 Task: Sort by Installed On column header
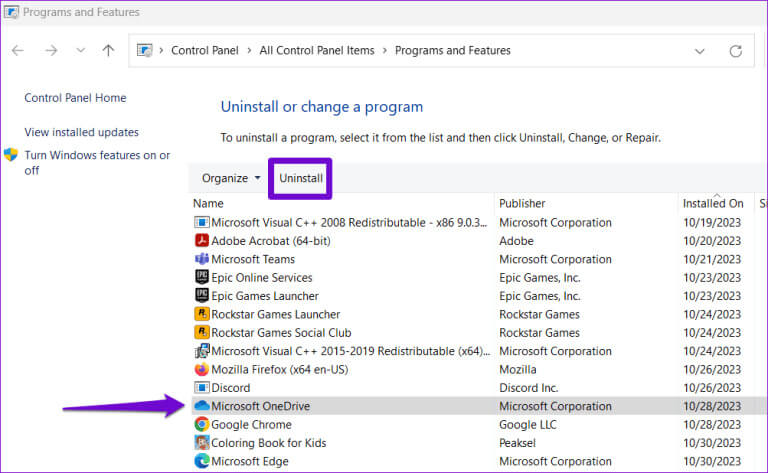coord(713,203)
